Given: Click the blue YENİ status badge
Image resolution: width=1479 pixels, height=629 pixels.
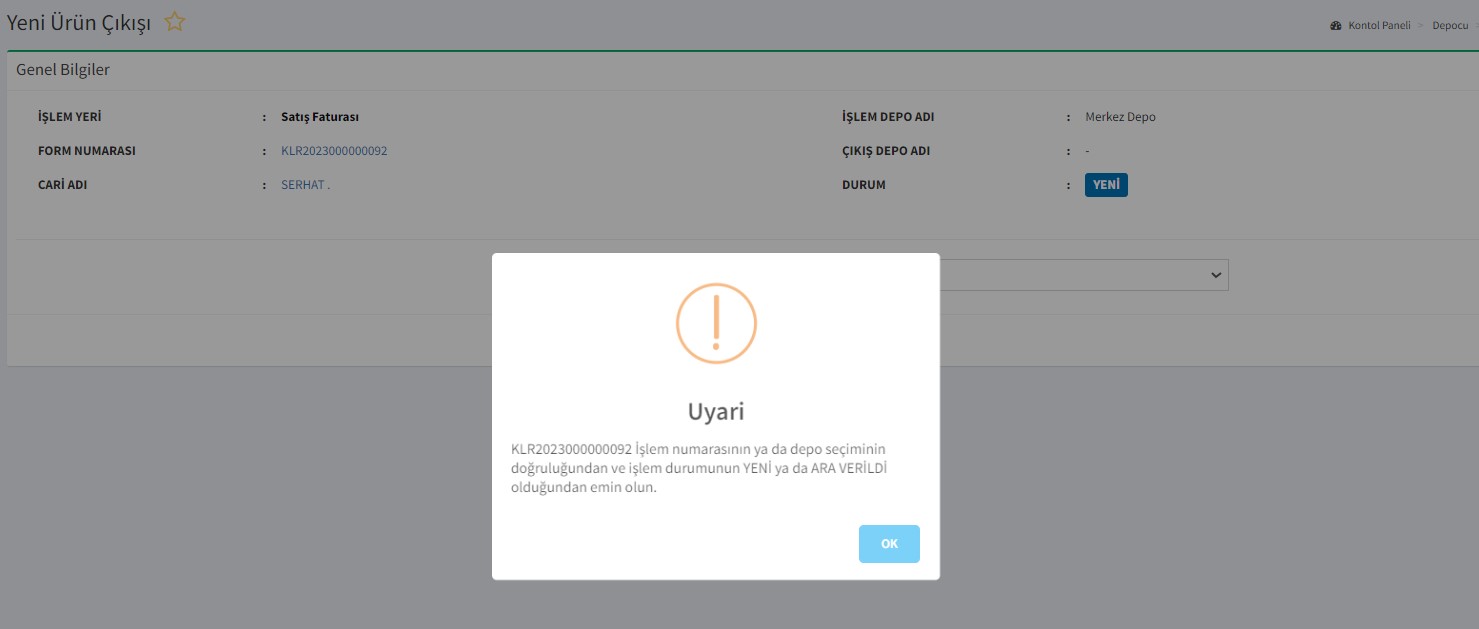Looking at the screenshot, I should 1106,185.
